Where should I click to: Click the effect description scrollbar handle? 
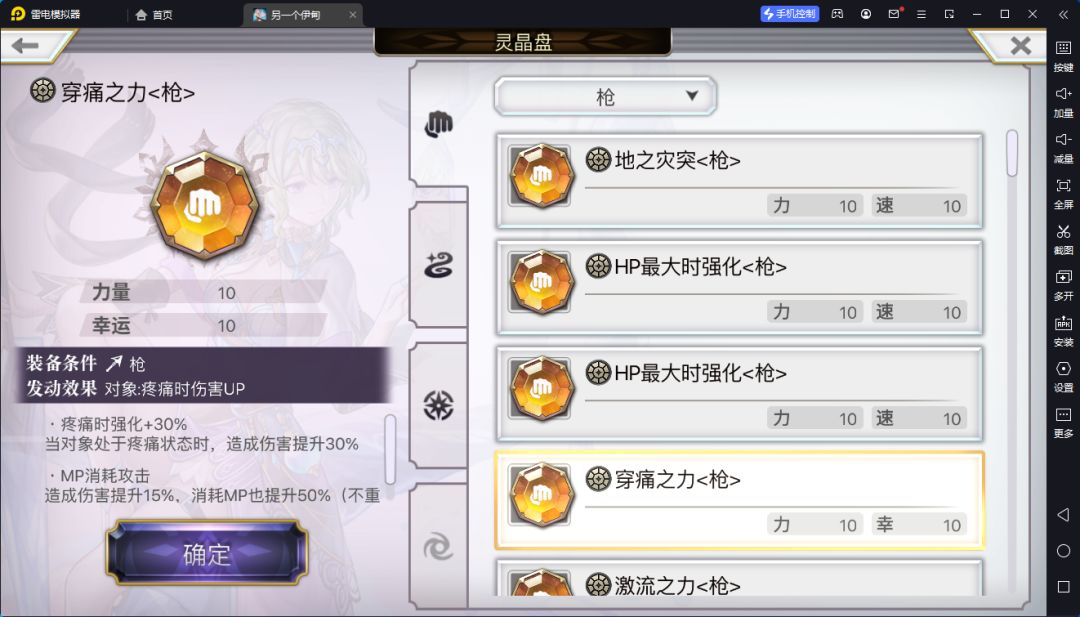click(390, 449)
